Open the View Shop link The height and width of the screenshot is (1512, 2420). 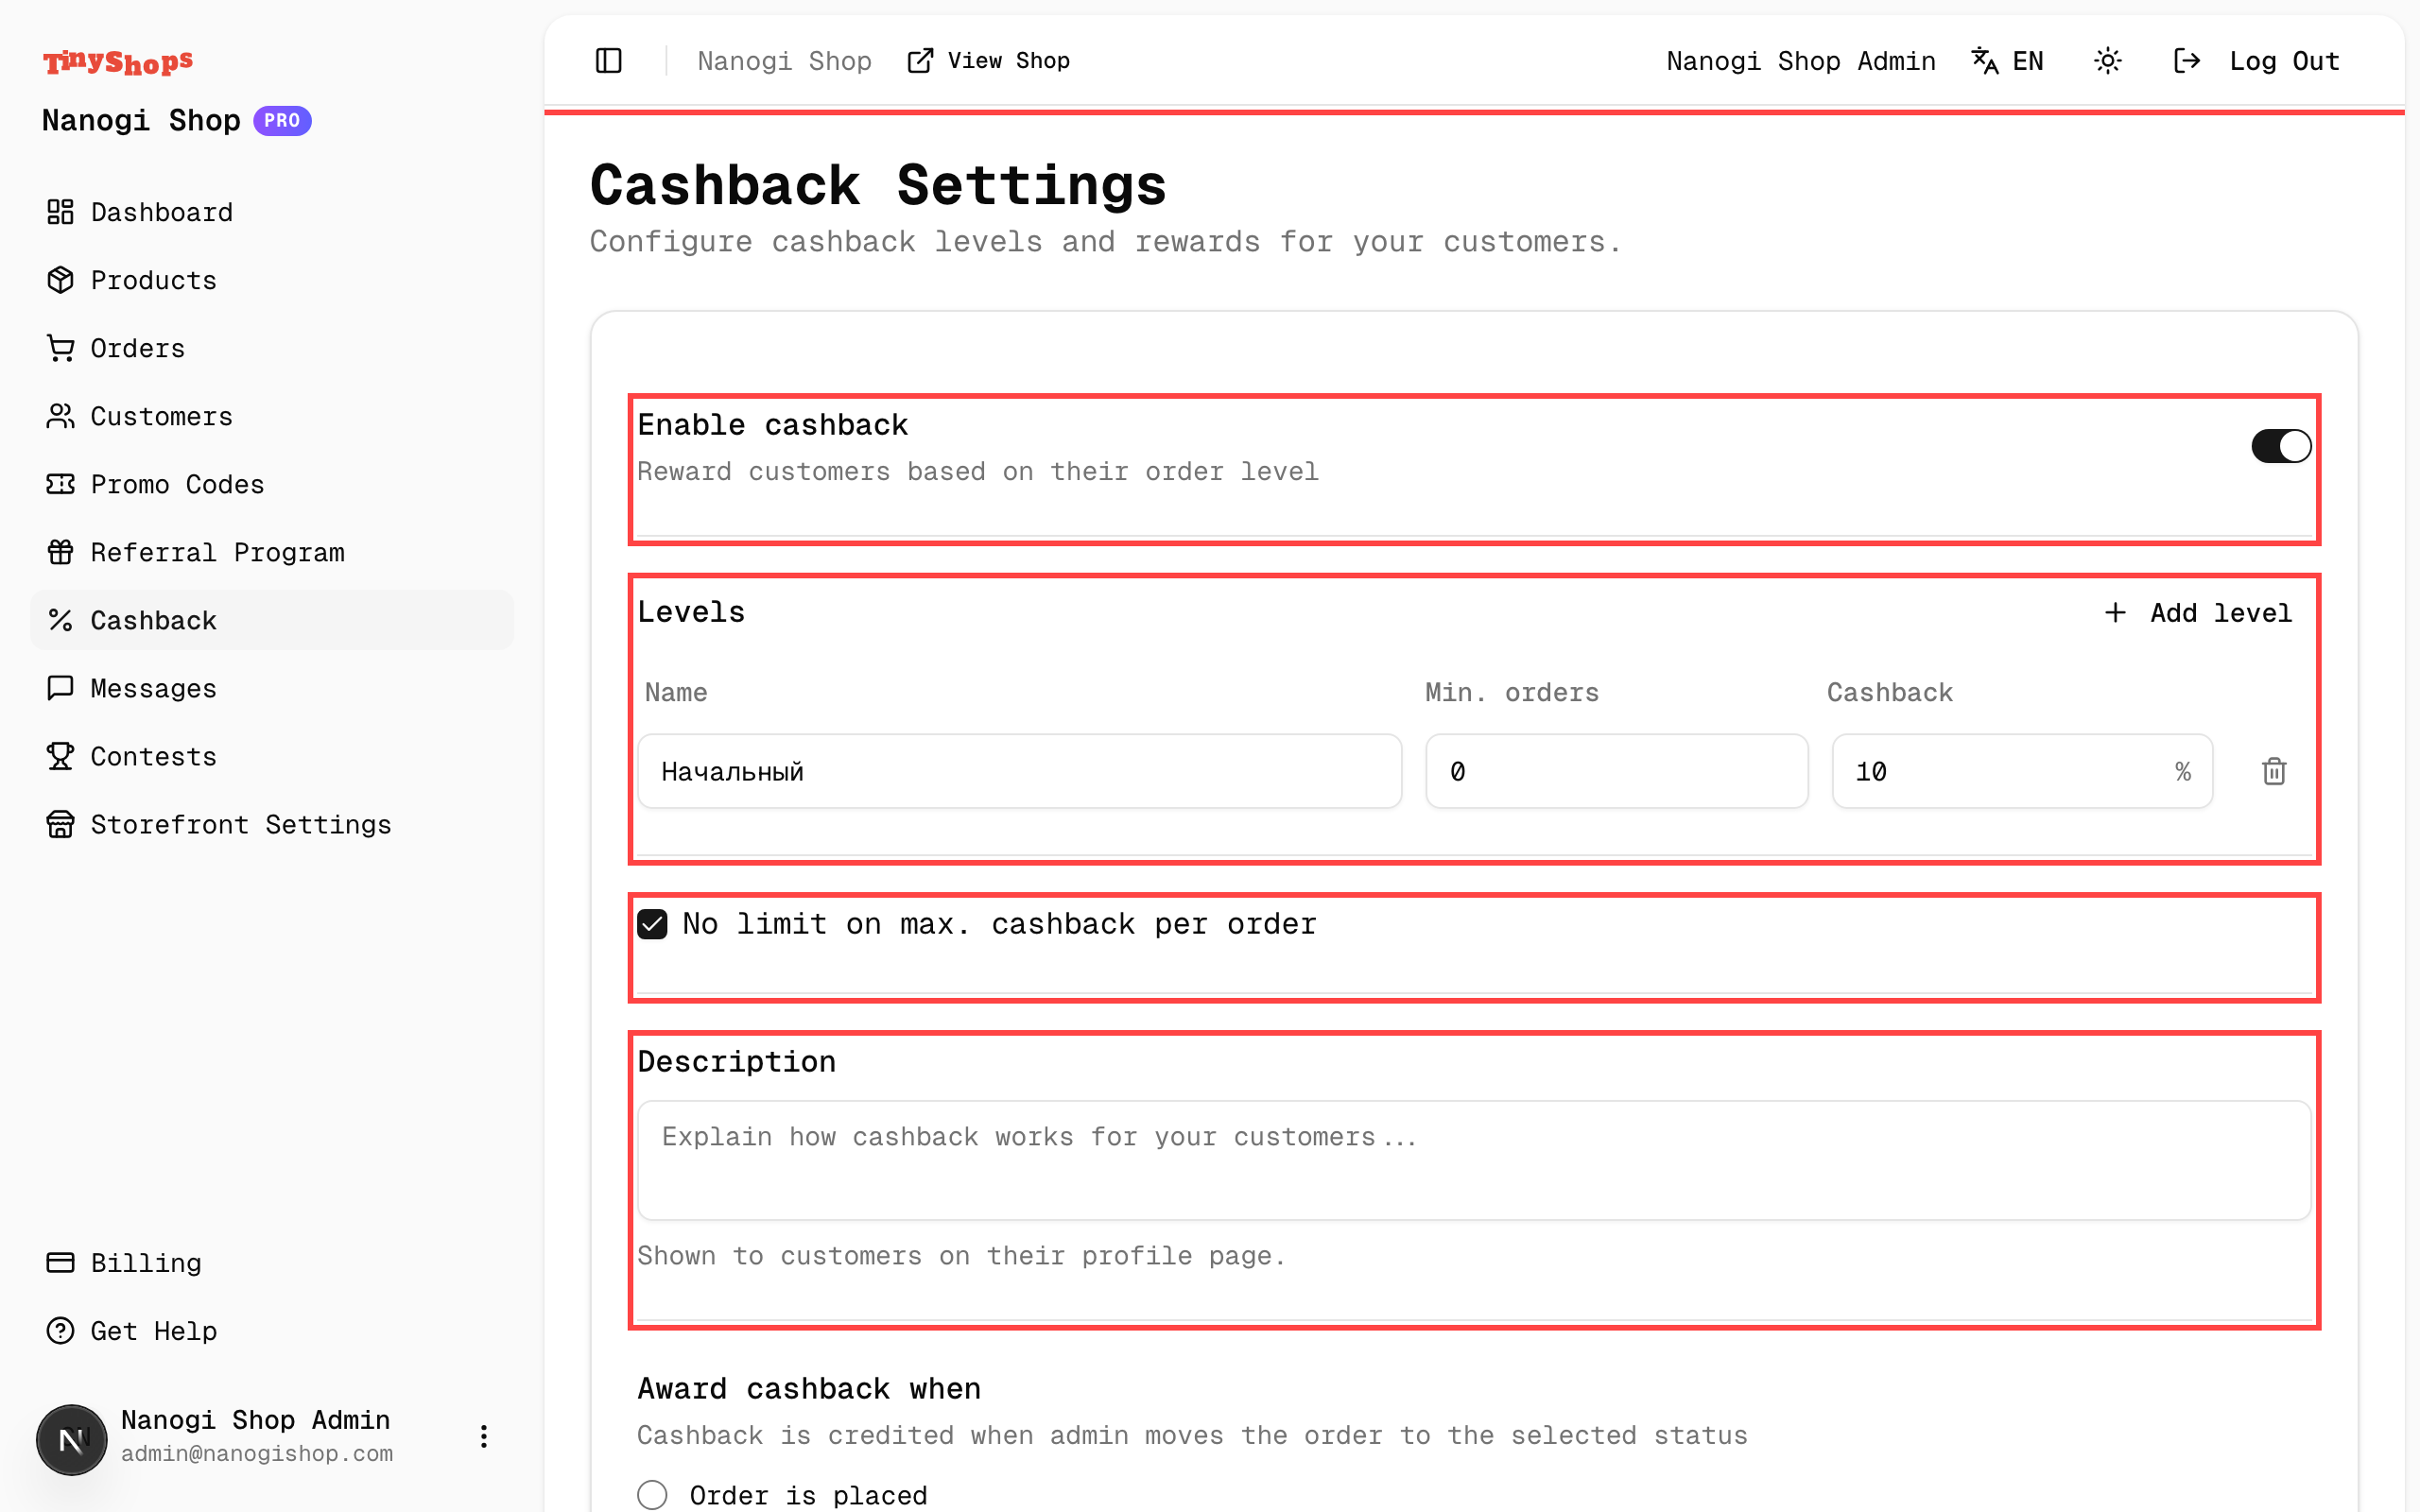pyautogui.click(x=988, y=61)
